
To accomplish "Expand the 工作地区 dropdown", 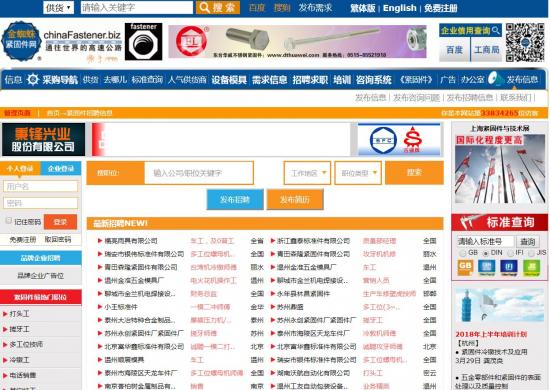I will pos(307,173).
